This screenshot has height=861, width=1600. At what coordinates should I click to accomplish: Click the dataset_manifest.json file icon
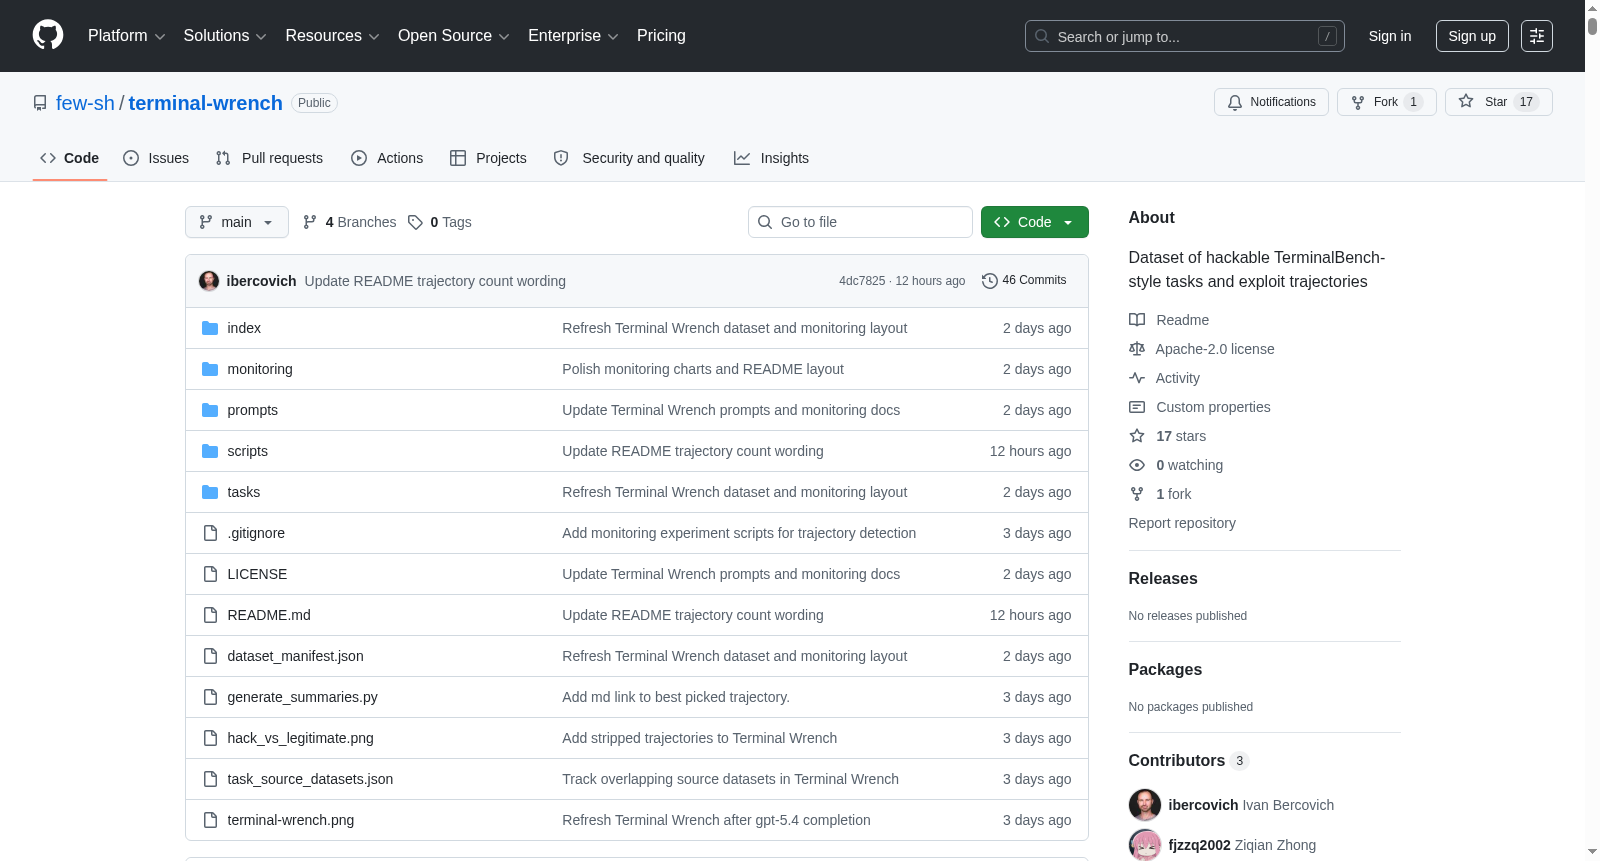coord(210,656)
